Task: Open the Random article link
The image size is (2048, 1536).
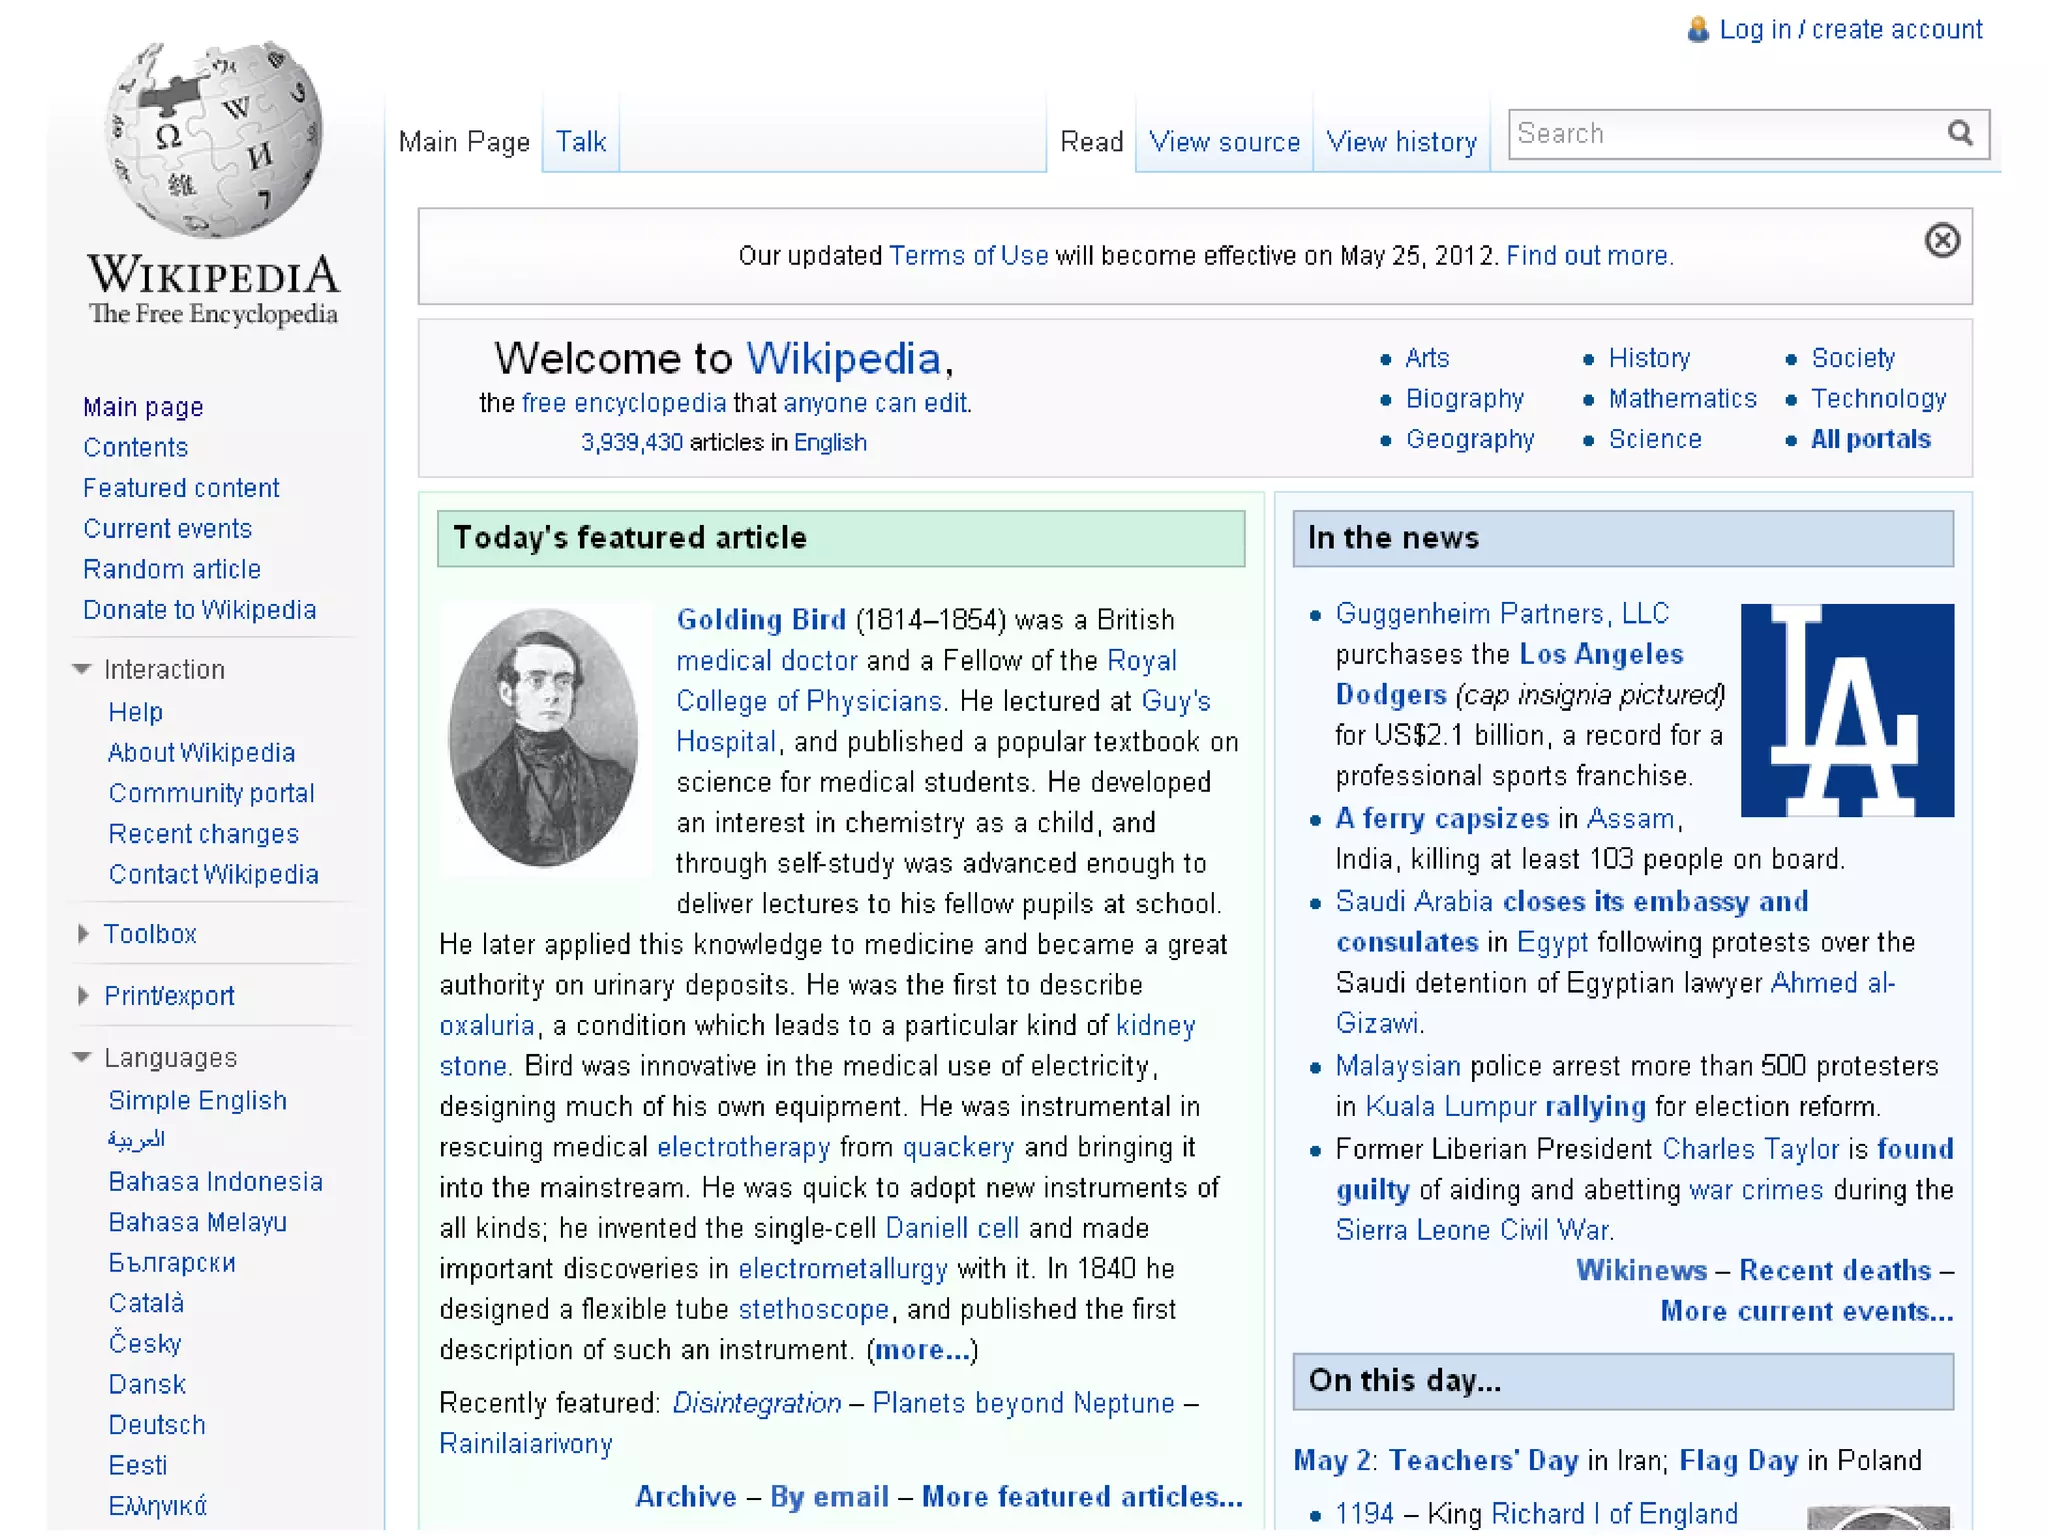Action: (172, 569)
